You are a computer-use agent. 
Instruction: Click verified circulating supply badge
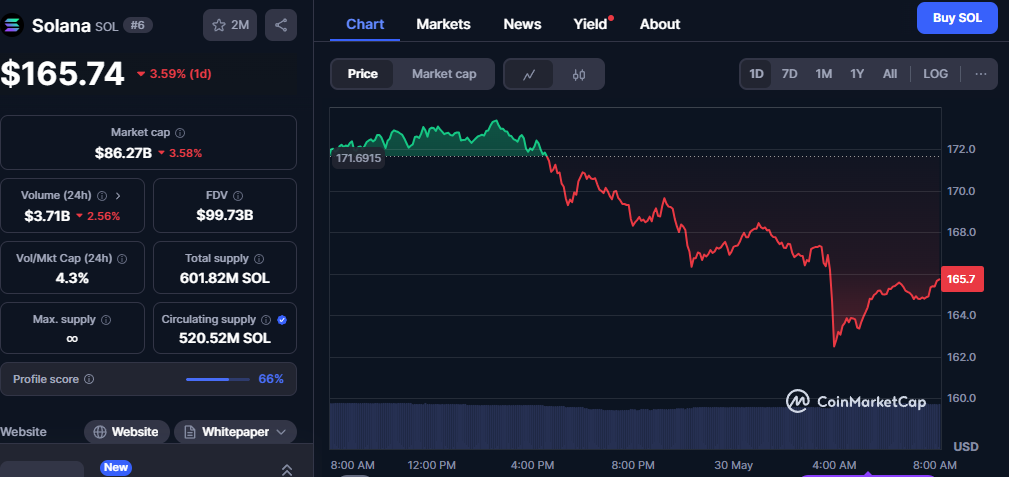click(282, 319)
